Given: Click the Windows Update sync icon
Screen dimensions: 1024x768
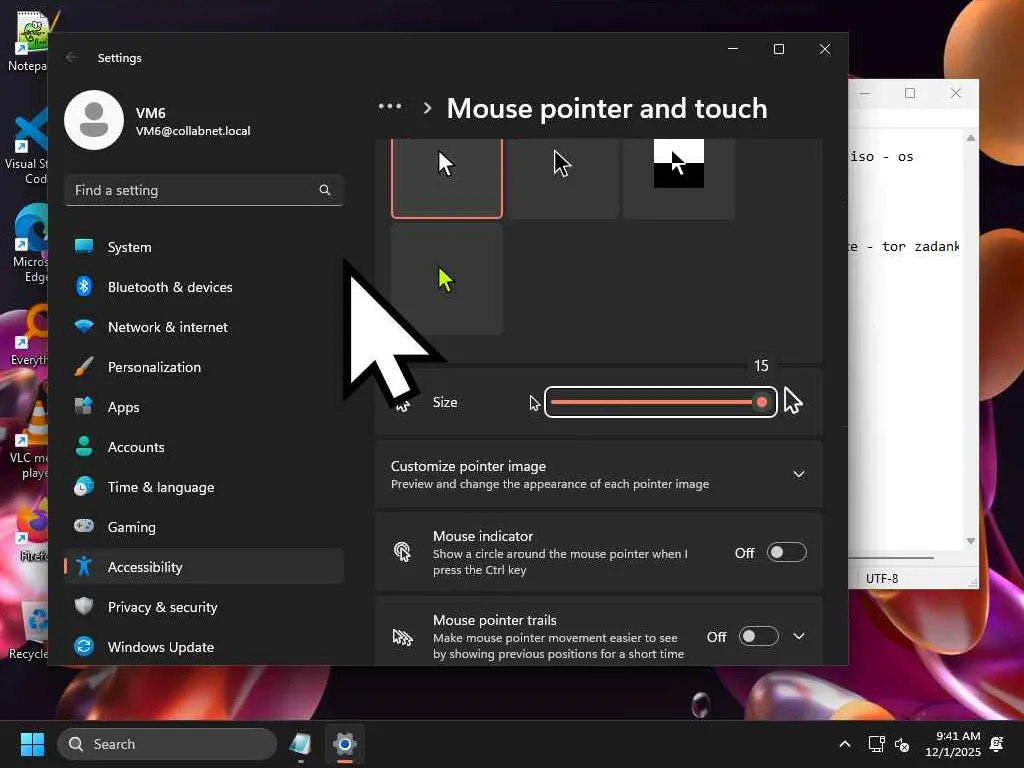Looking at the screenshot, I should (x=84, y=646).
